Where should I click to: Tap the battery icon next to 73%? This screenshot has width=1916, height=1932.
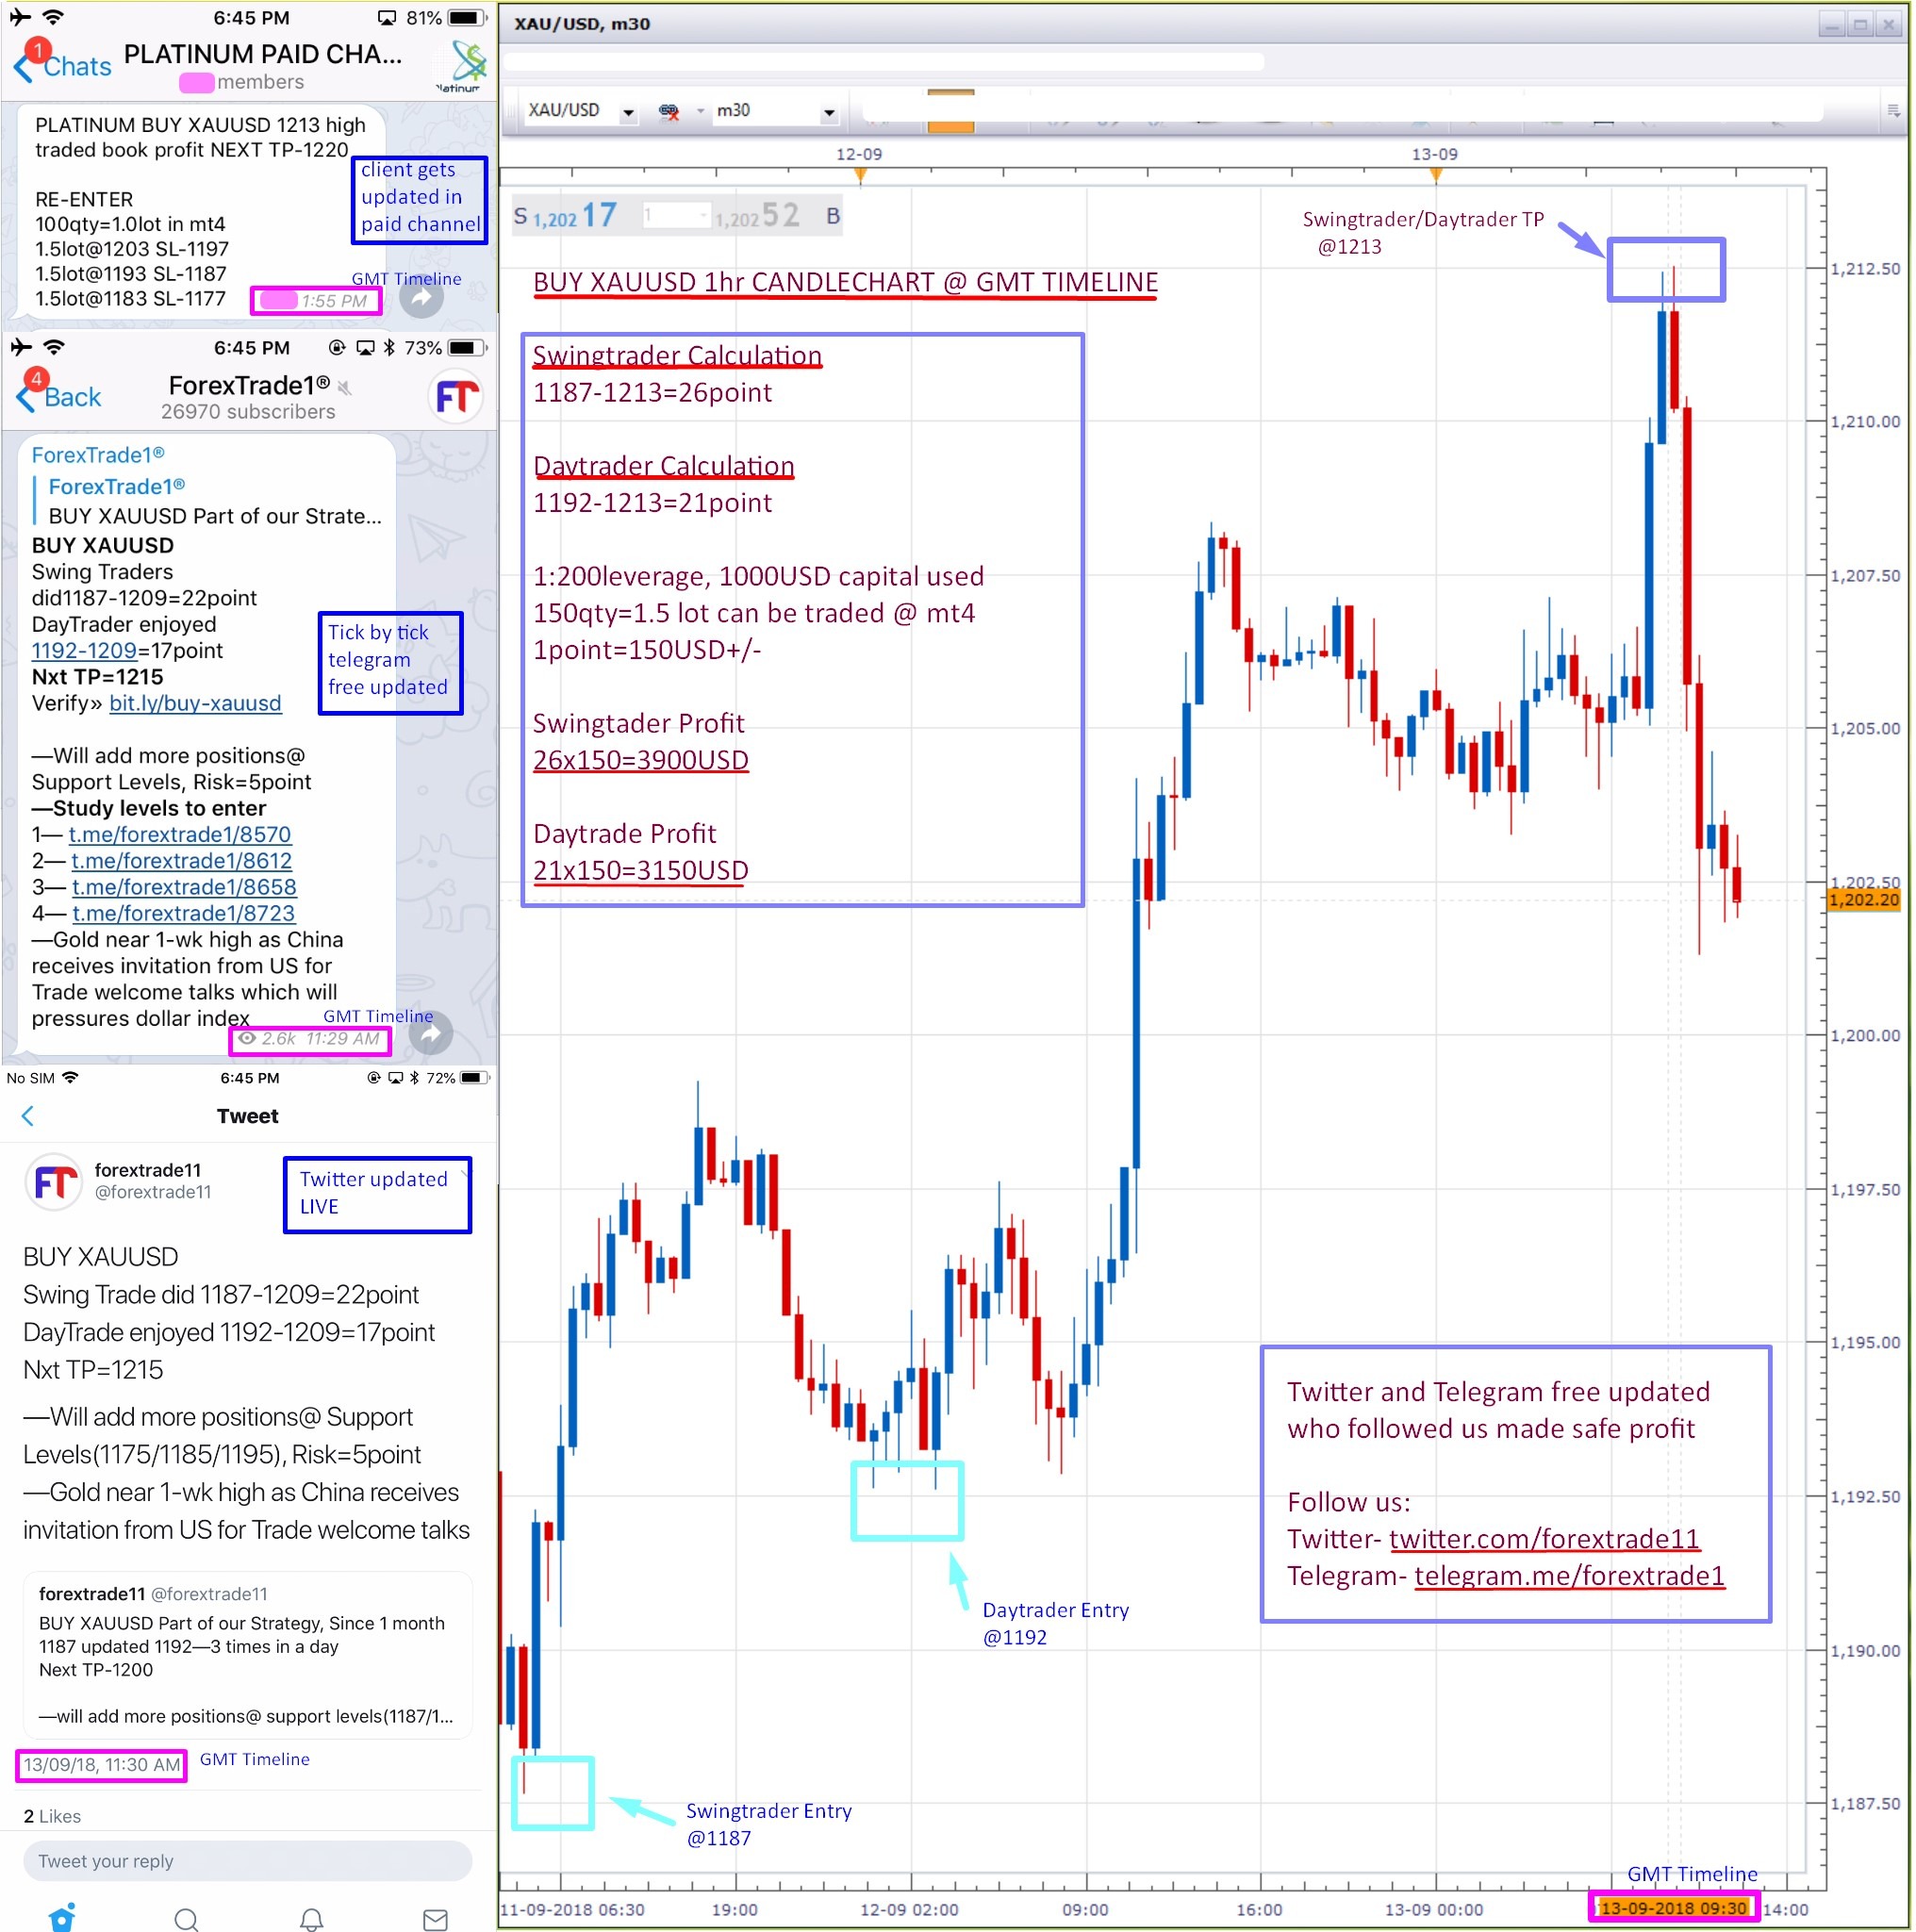(x=467, y=348)
